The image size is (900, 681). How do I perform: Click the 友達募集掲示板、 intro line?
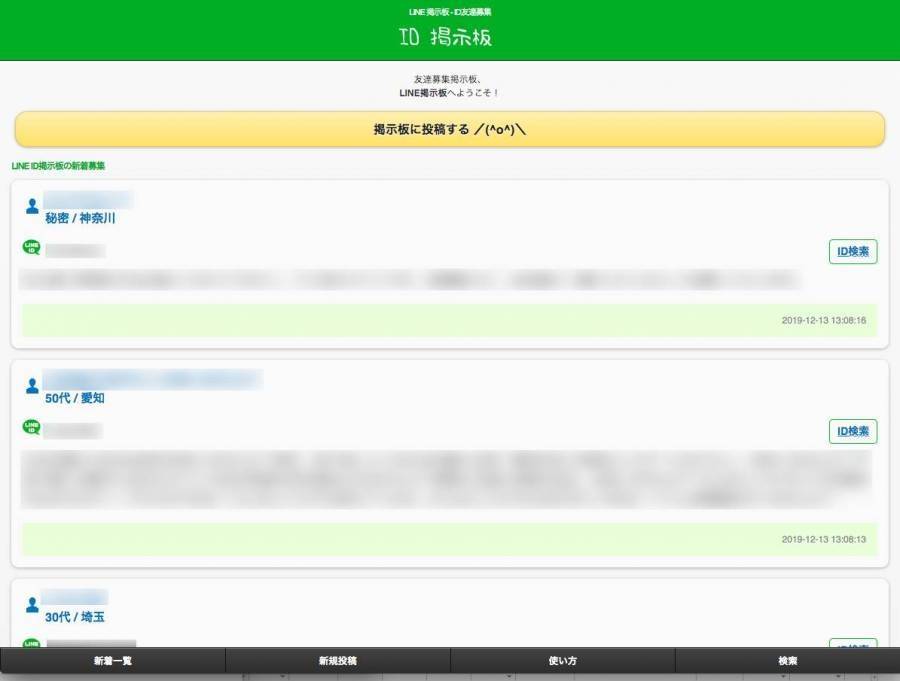click(x=447, y=79)
